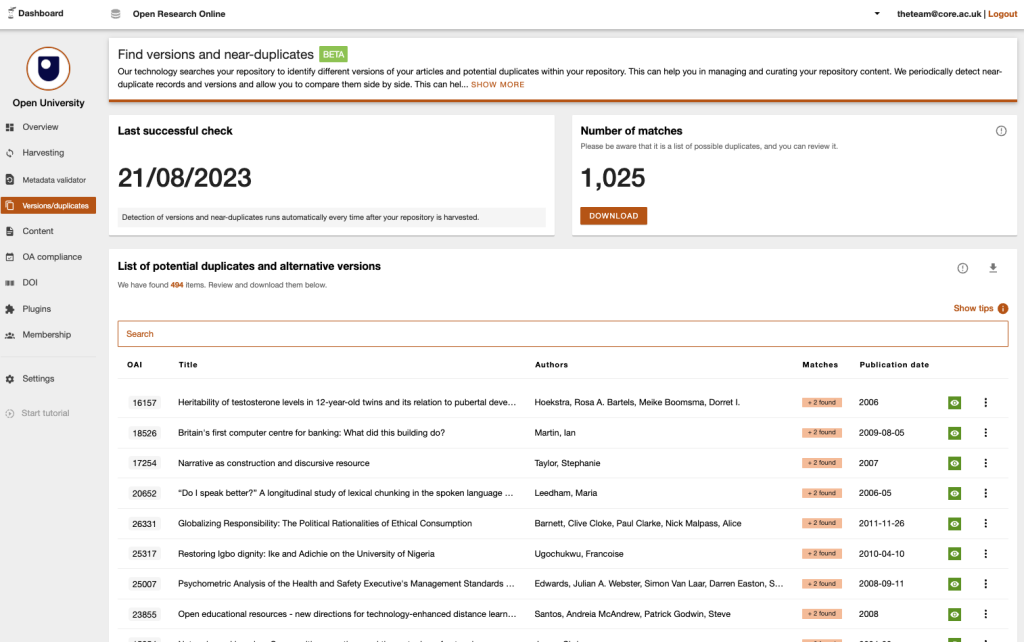Click the database icon next to Open Research Online
1024x642 pixels.
[116, 14]
